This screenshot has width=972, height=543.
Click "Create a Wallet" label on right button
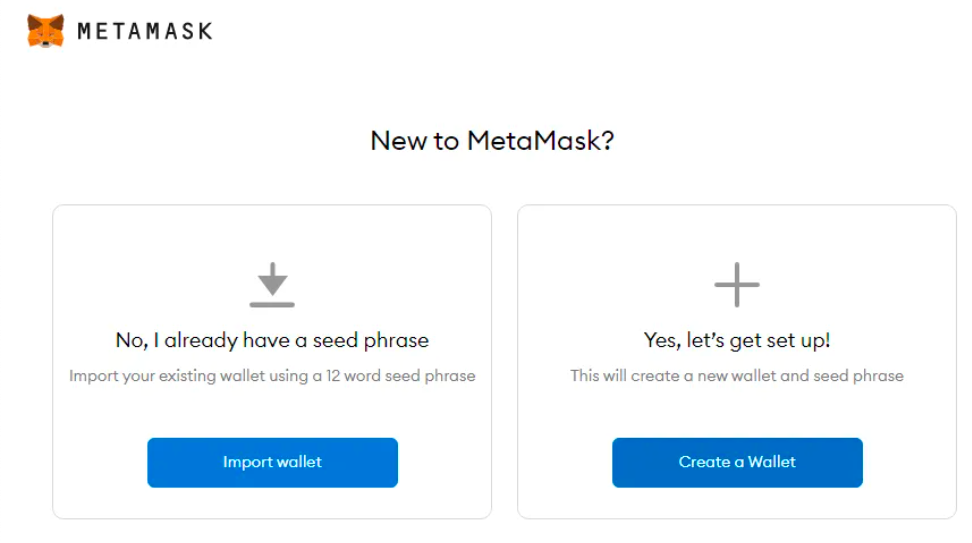tap(737, 462)
